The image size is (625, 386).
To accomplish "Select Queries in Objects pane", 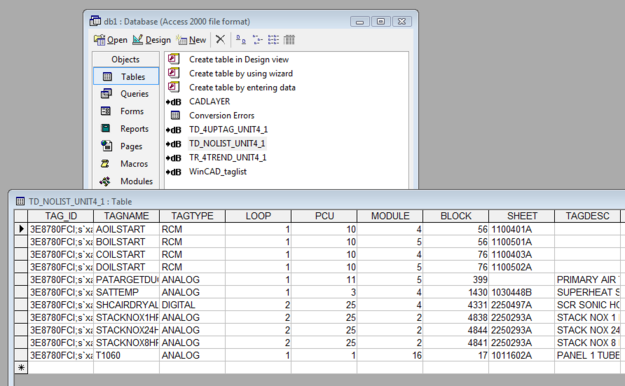I will click(126, 94).
